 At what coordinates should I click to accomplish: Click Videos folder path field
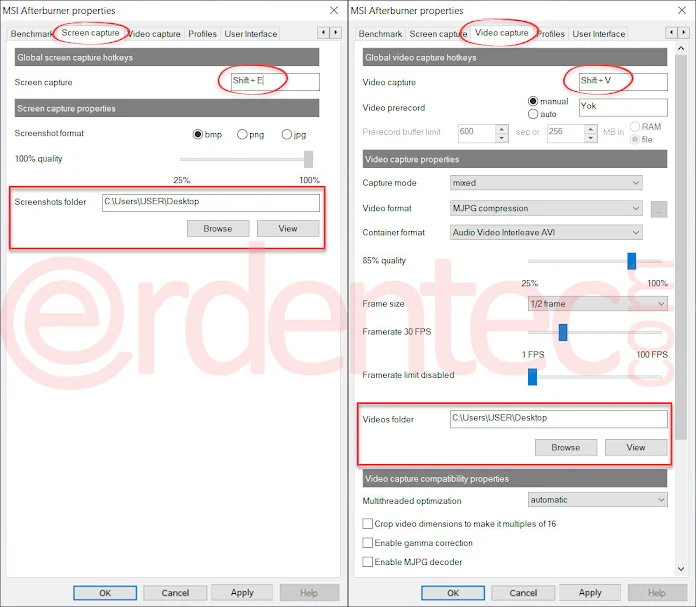click(x=559, y=419)
